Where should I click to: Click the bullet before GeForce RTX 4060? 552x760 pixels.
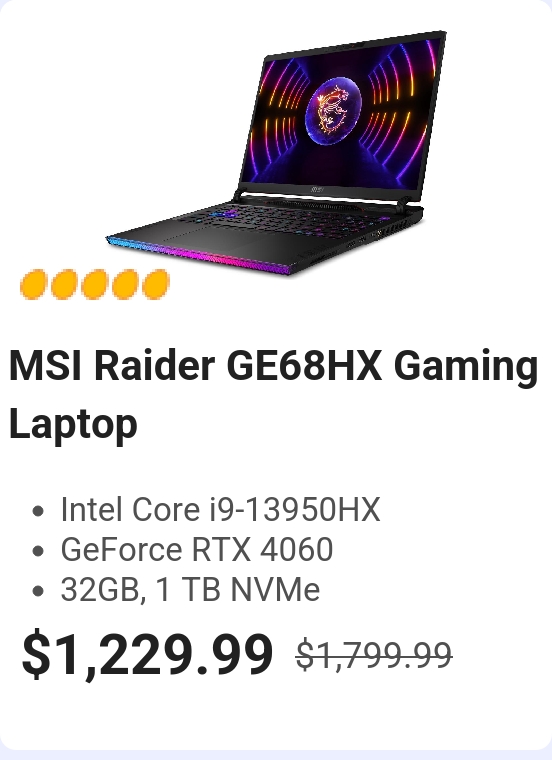tap(37, 551)
